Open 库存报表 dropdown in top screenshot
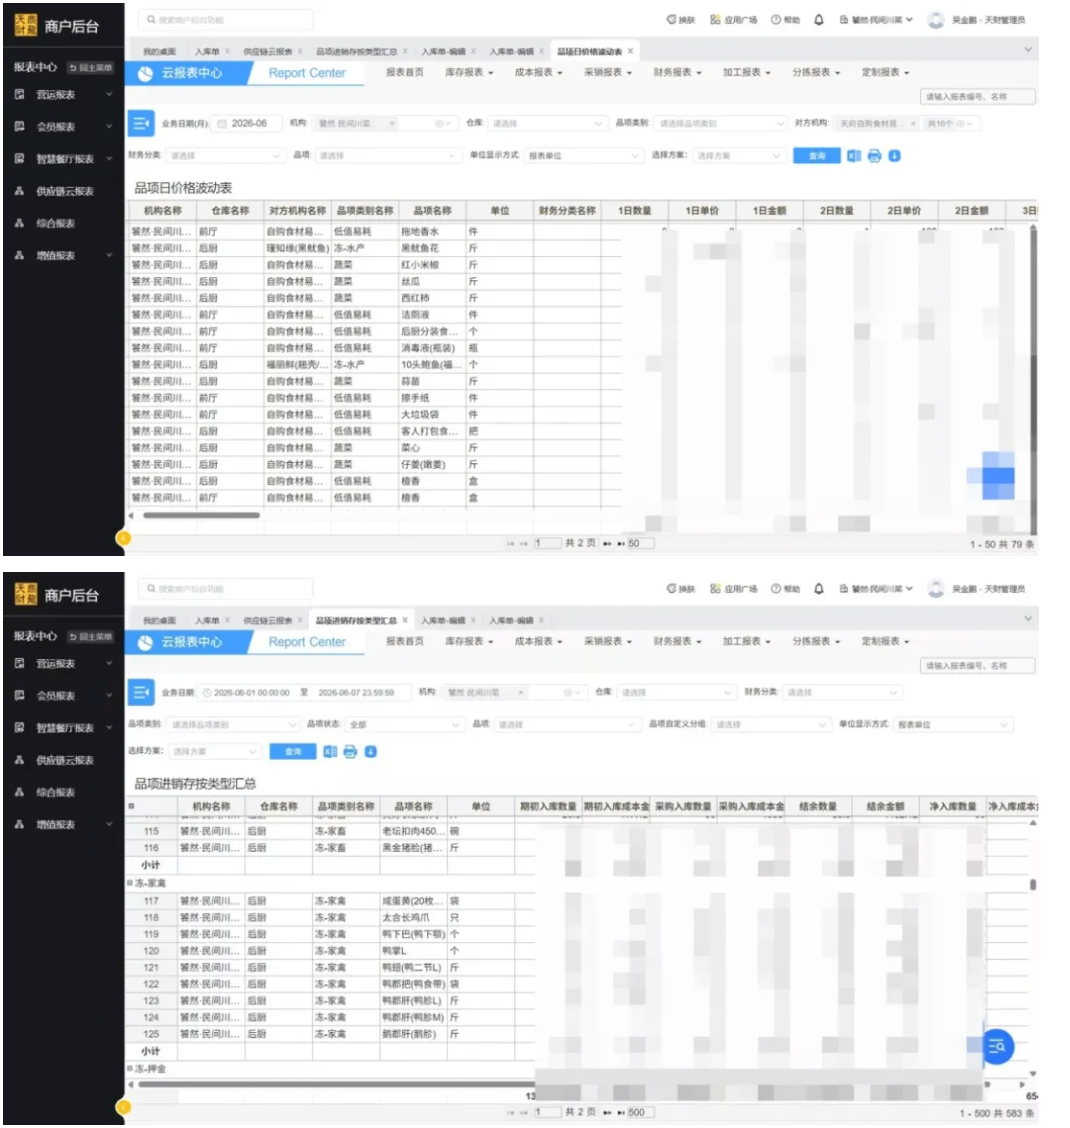This screenshot has width=1070, height=1128. 469,72
